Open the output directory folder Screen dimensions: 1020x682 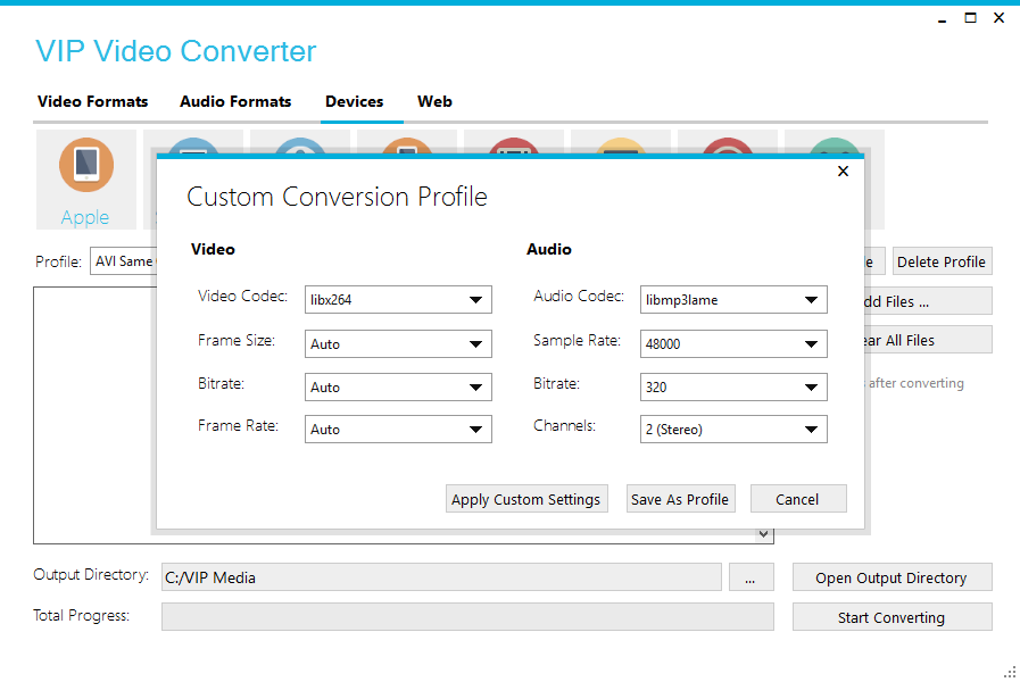pyautogui.click(x=892, y=578)
